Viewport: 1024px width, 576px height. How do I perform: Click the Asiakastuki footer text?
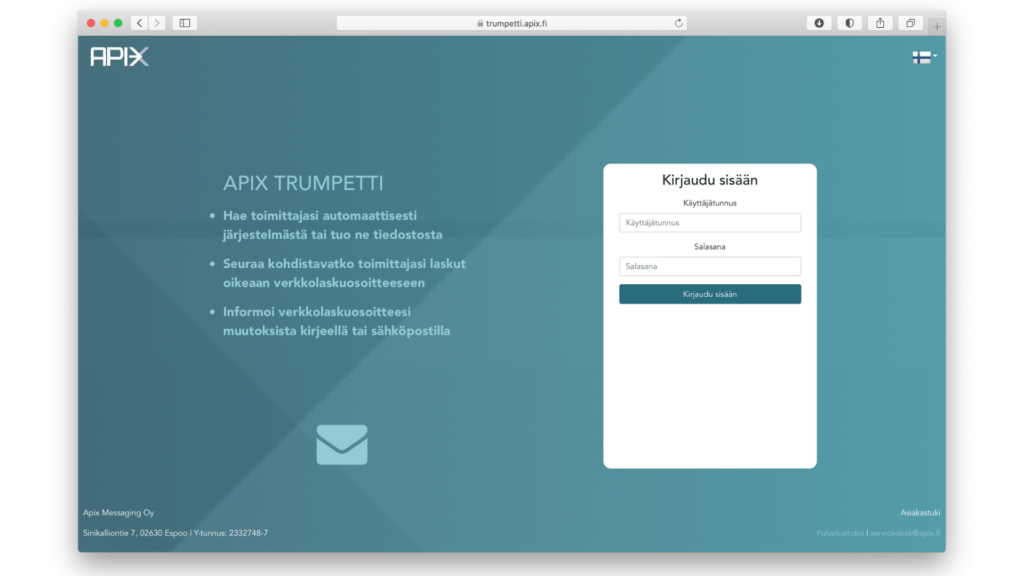[x=920, y=513]
